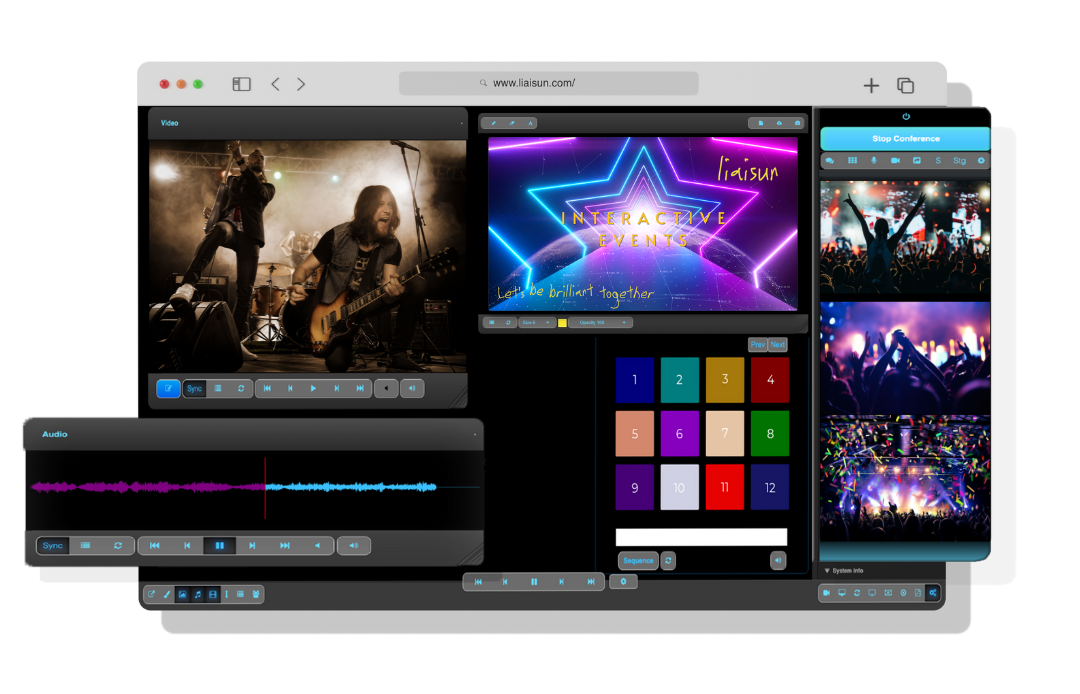Image resolution: width=1080 pixels, height=694 pixels.
Task: Go to previous track in Audio panel
Action: tap(187, 545)
